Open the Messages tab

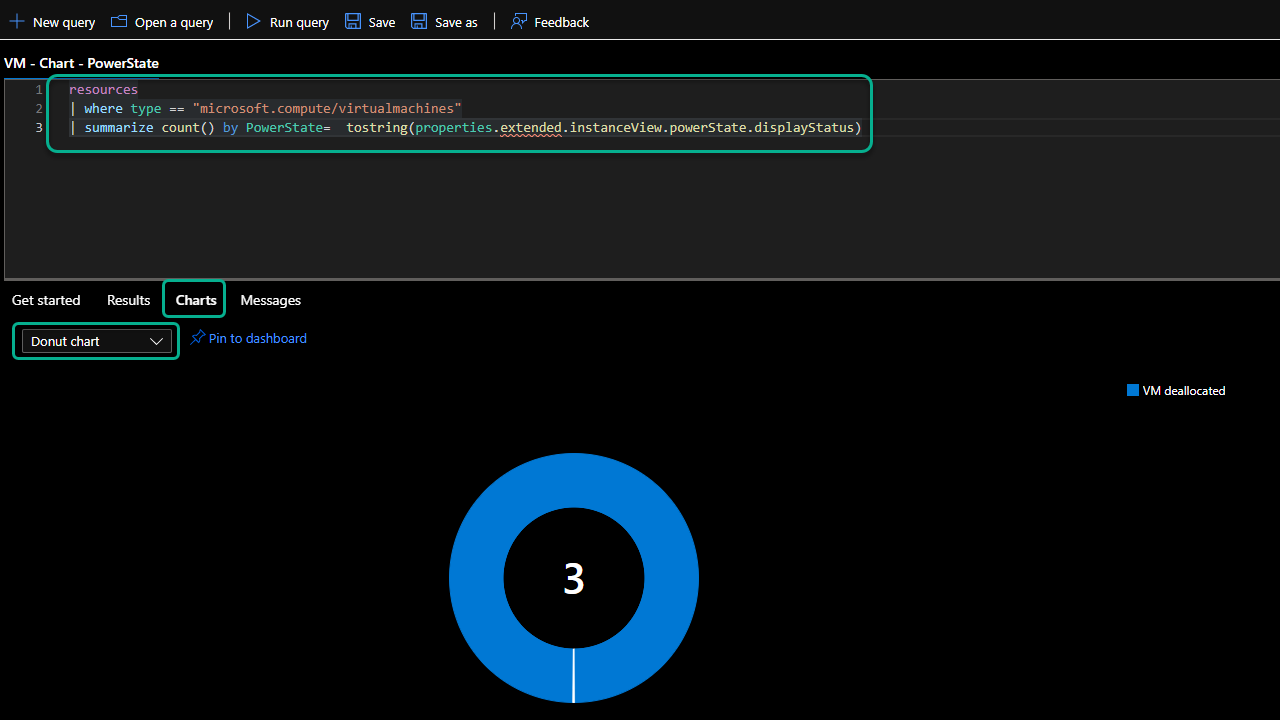tap(270, 300)
